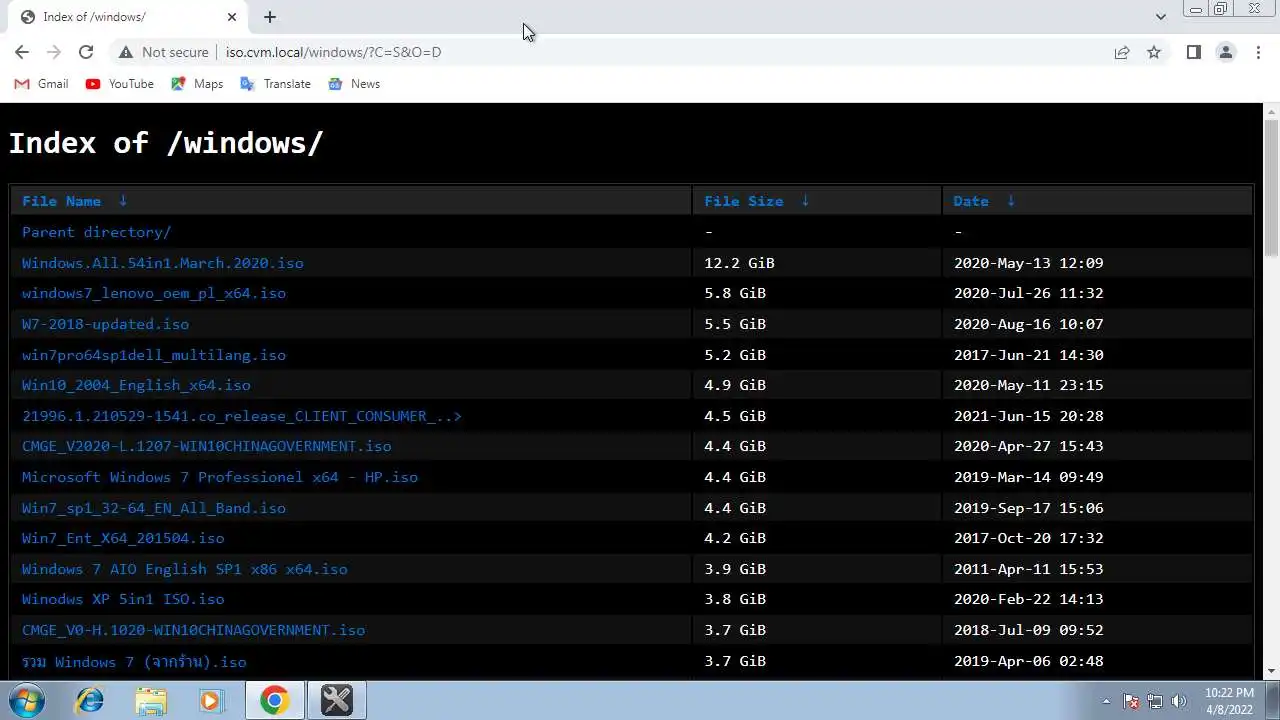Open Win7_Ent_X64_201504.iso link

(123, 538)
